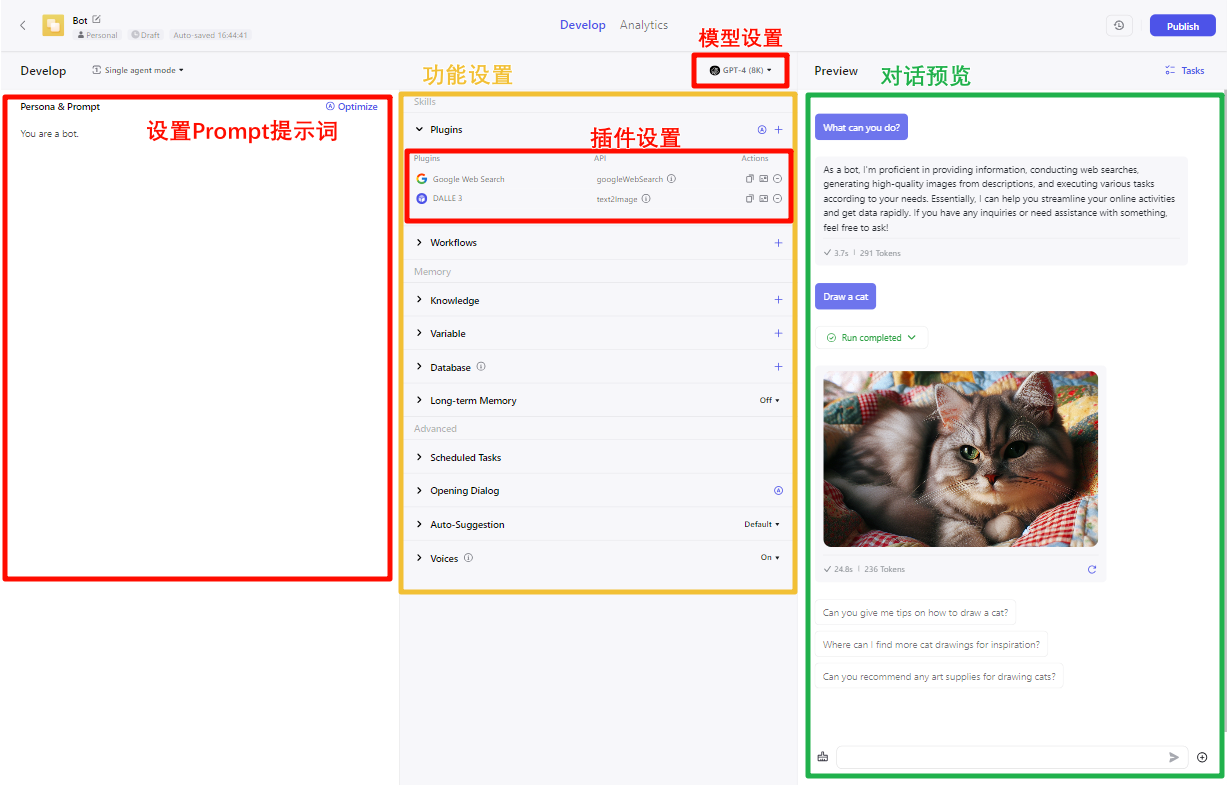The width and height of the screenshot is (1227, 785).
Task: Show the Database info tooltip icon
Action: pyautogui.click(x=481, y=366)
